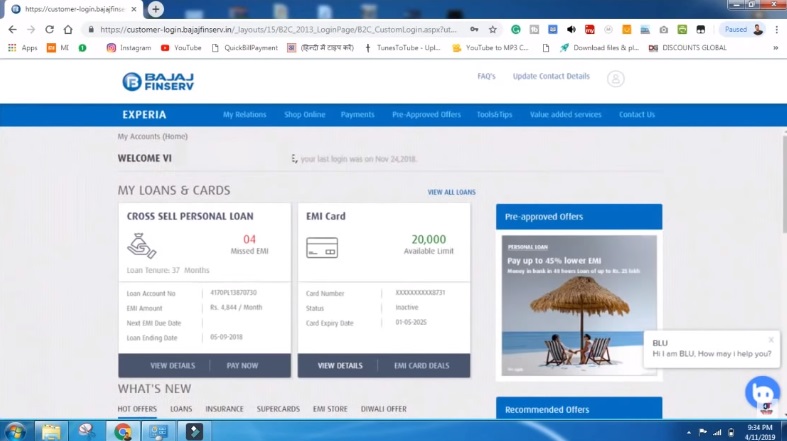787x441 pixels.
Task: Go to browser home icon
Action: pyautogui.click(x=68, y=30)
